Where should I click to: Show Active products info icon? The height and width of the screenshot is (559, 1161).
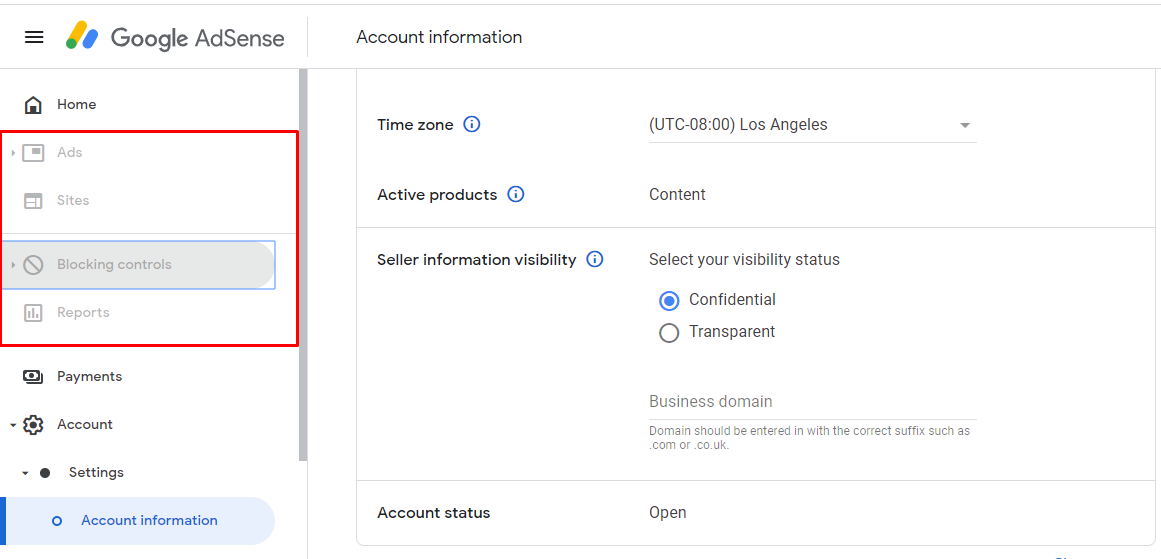click(x=516, y=195)
